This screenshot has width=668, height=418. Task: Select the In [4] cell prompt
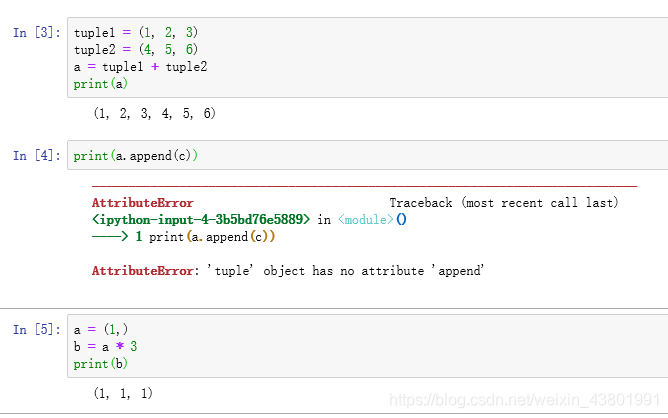(x=37, y=156)
